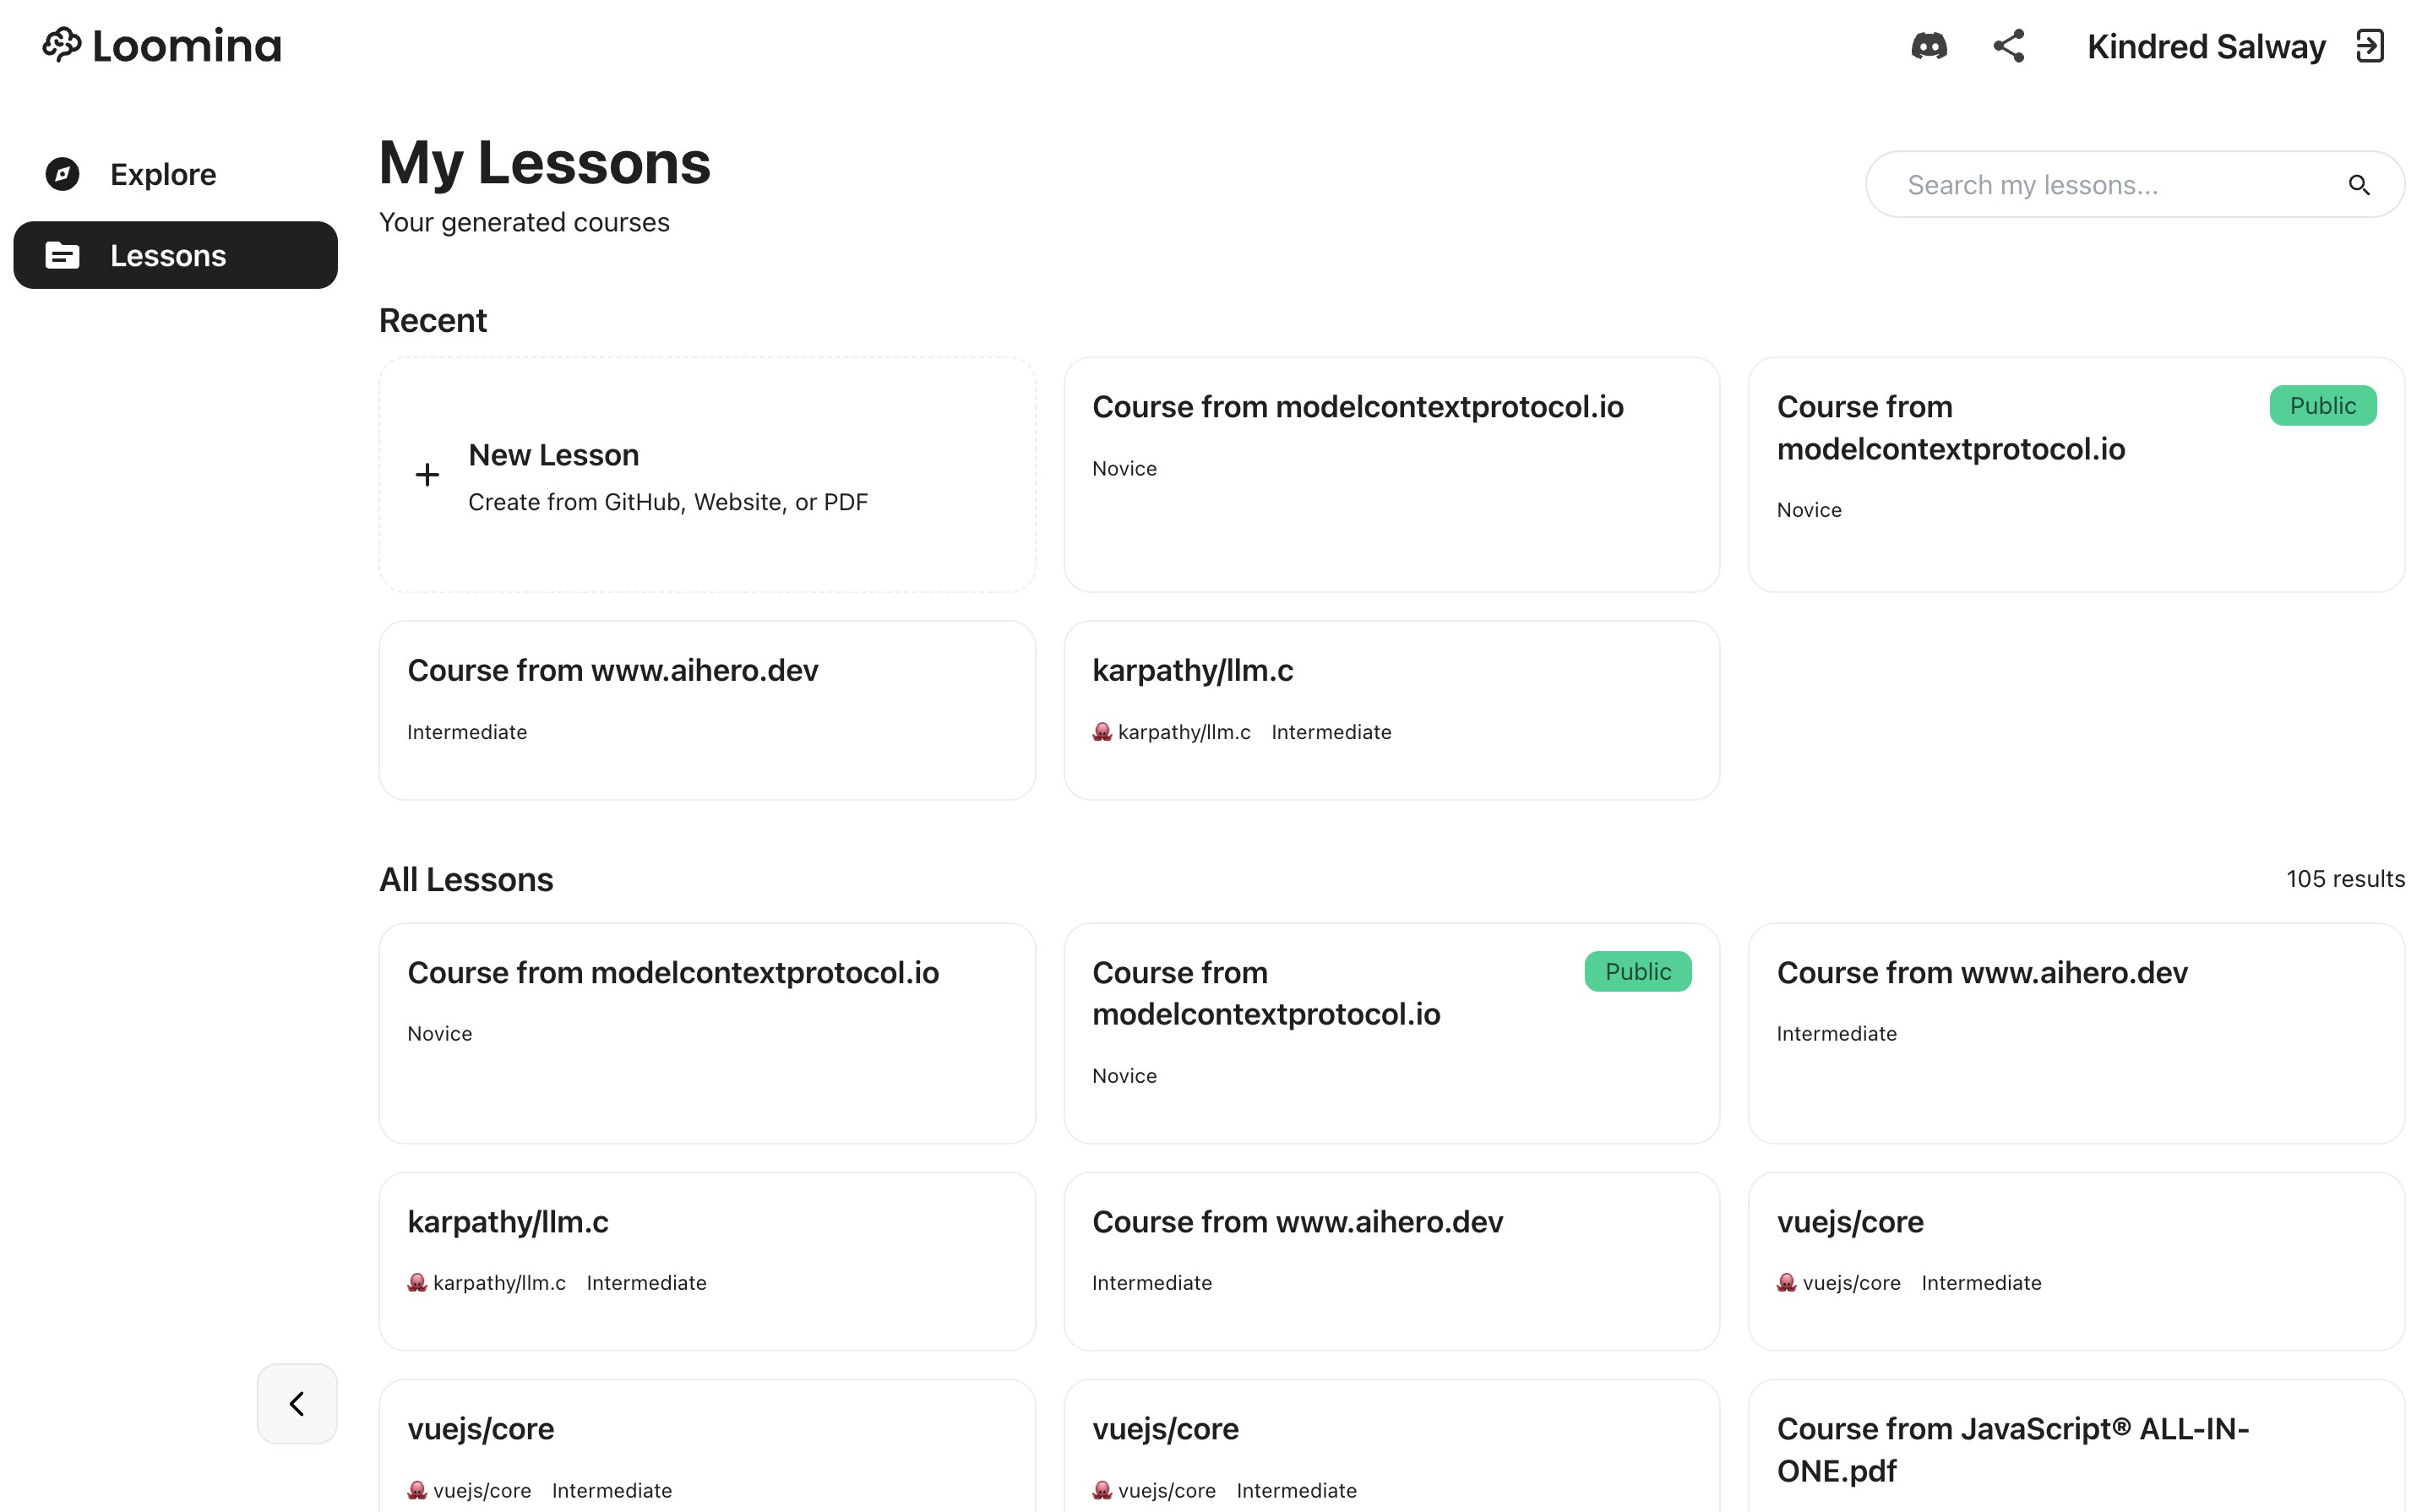Click Public badge on recent modelcontextprotocol course
Screen dimensions: 2433x1512
pyautogui.click(x=2322, y=406)
